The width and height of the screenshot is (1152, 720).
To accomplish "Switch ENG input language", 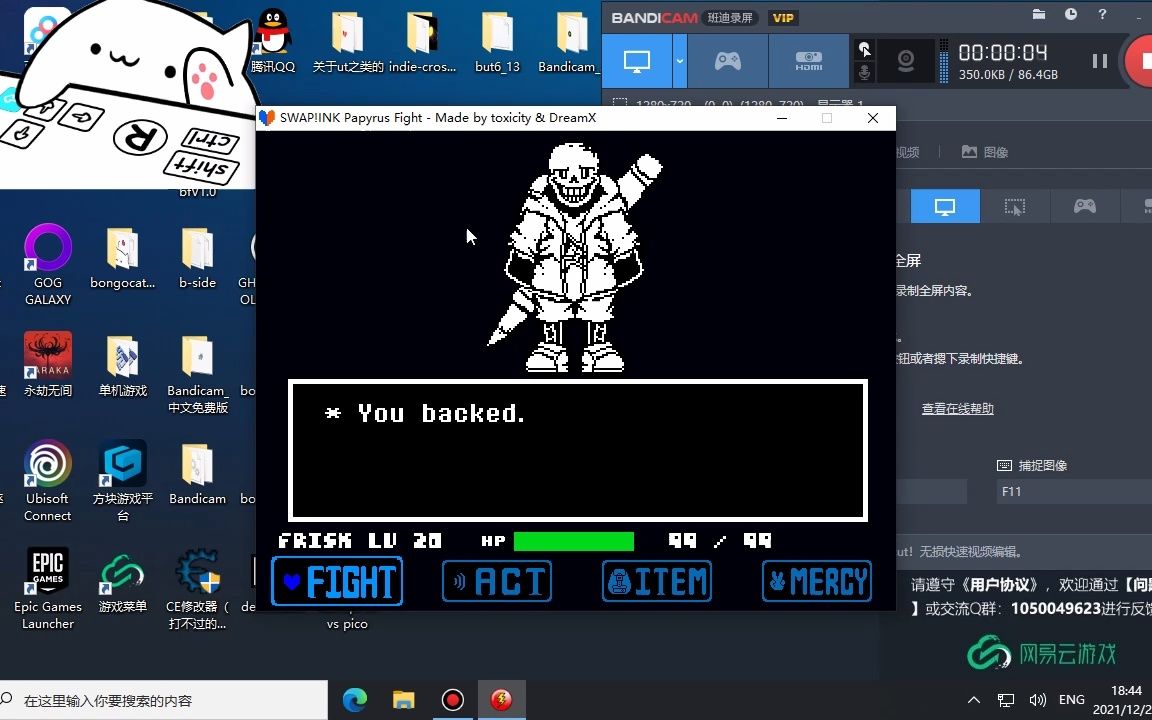I will point(1072,700).
